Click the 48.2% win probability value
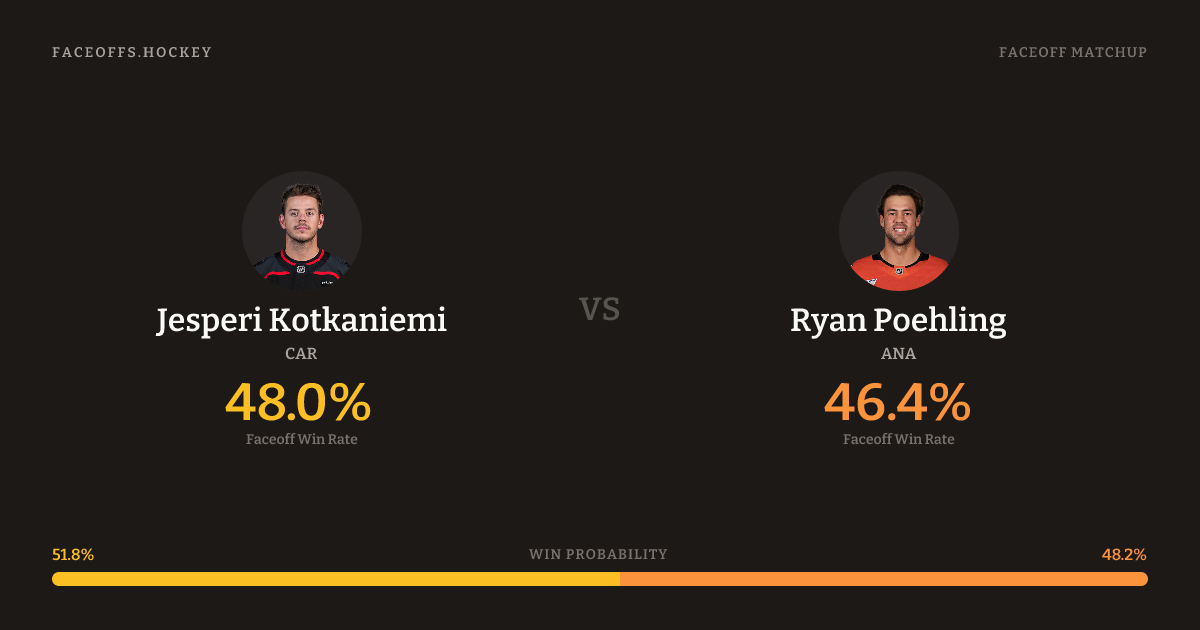Image resolution: width=1200 pixels, height=630 pixels. coord(1124,554)
